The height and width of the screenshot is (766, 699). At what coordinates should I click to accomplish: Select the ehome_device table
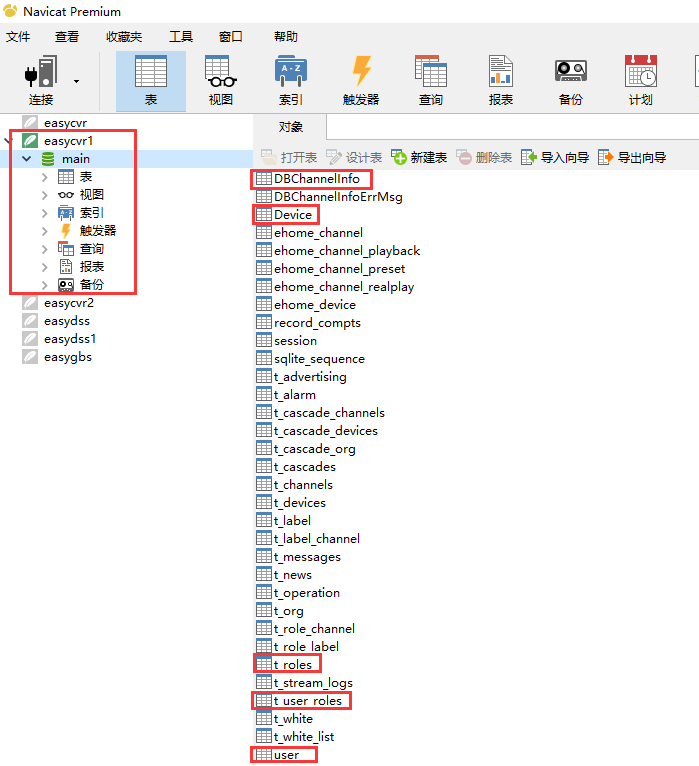315,305
